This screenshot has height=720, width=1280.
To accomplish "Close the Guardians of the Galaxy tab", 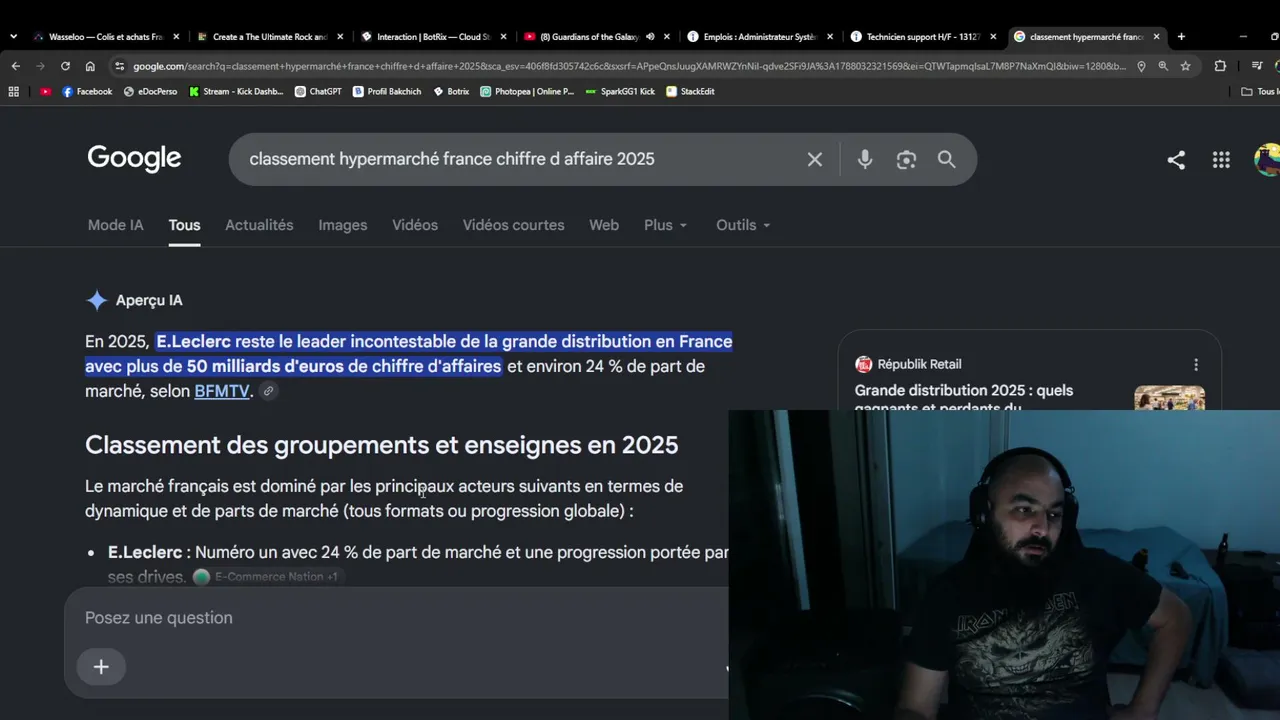I will pos(667,37).
